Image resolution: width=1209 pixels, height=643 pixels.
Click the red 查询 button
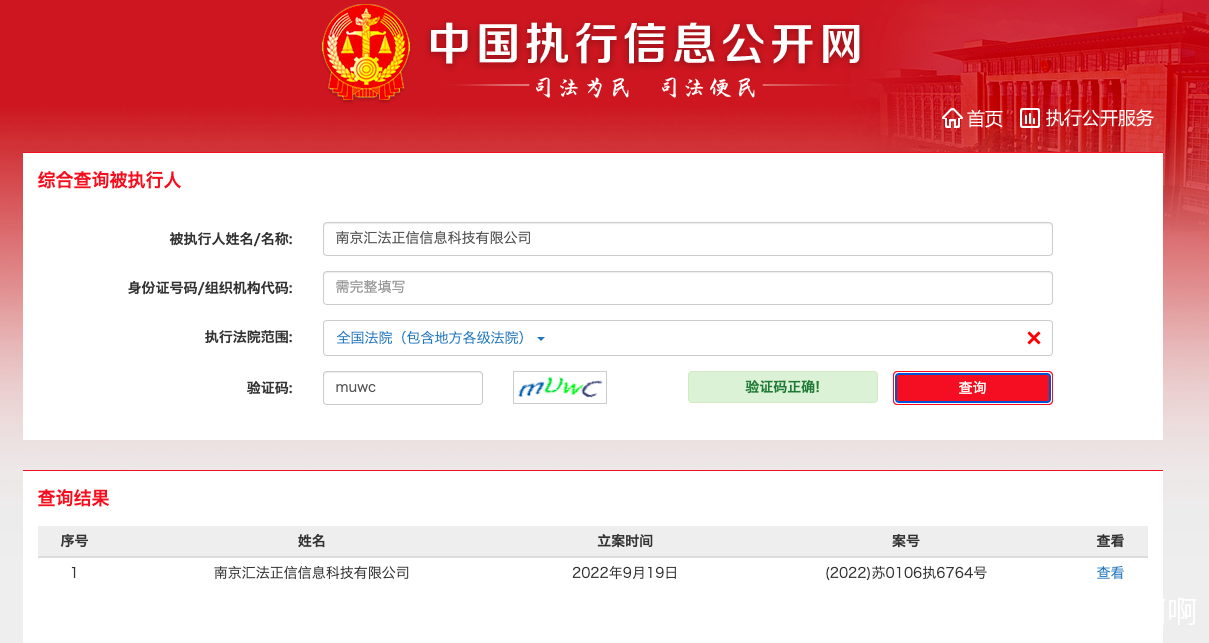click(x=972, y=388)
